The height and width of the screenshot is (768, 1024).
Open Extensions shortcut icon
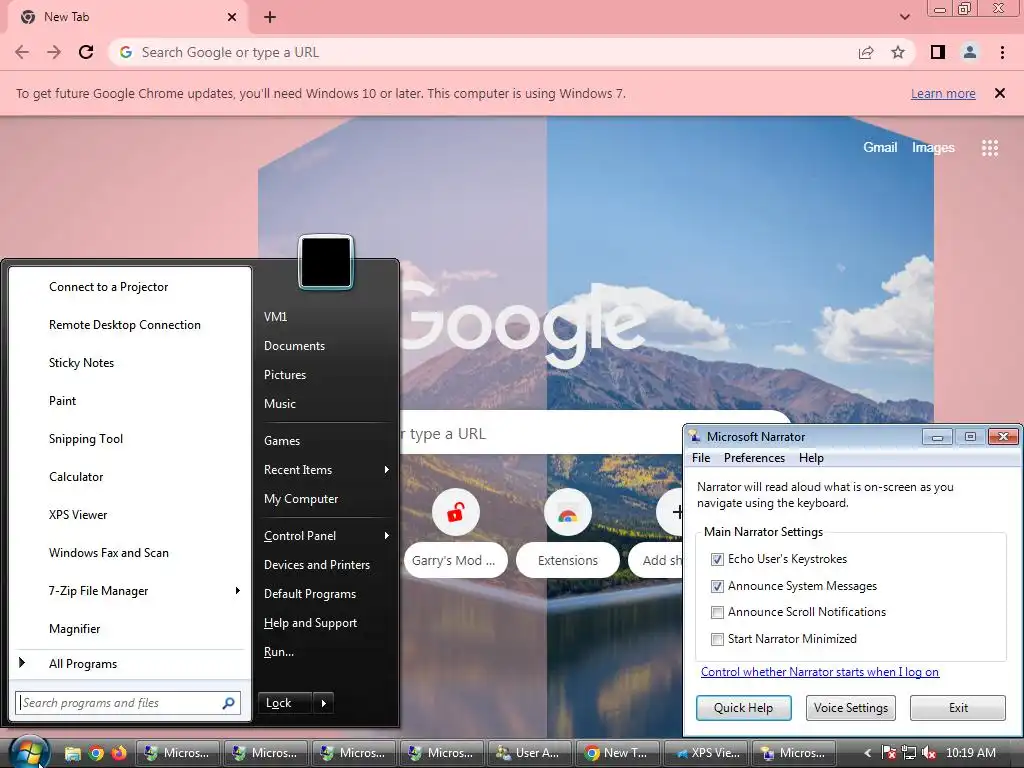click(x=568, y=512)
